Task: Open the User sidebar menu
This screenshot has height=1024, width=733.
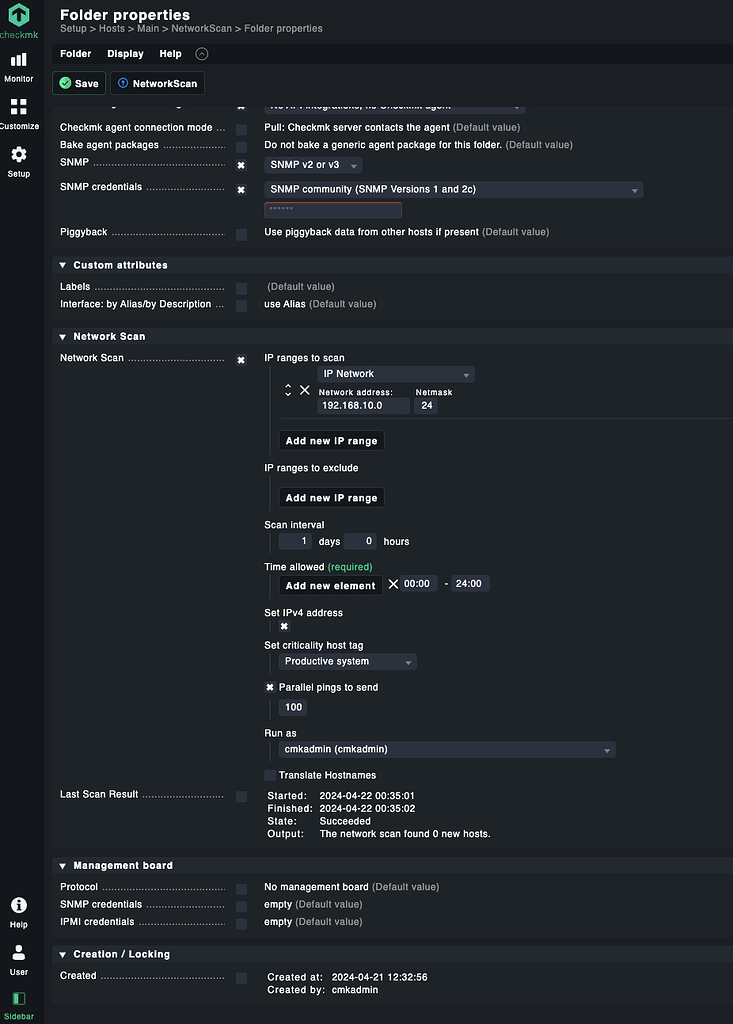Action: click(x=18, y=955)
